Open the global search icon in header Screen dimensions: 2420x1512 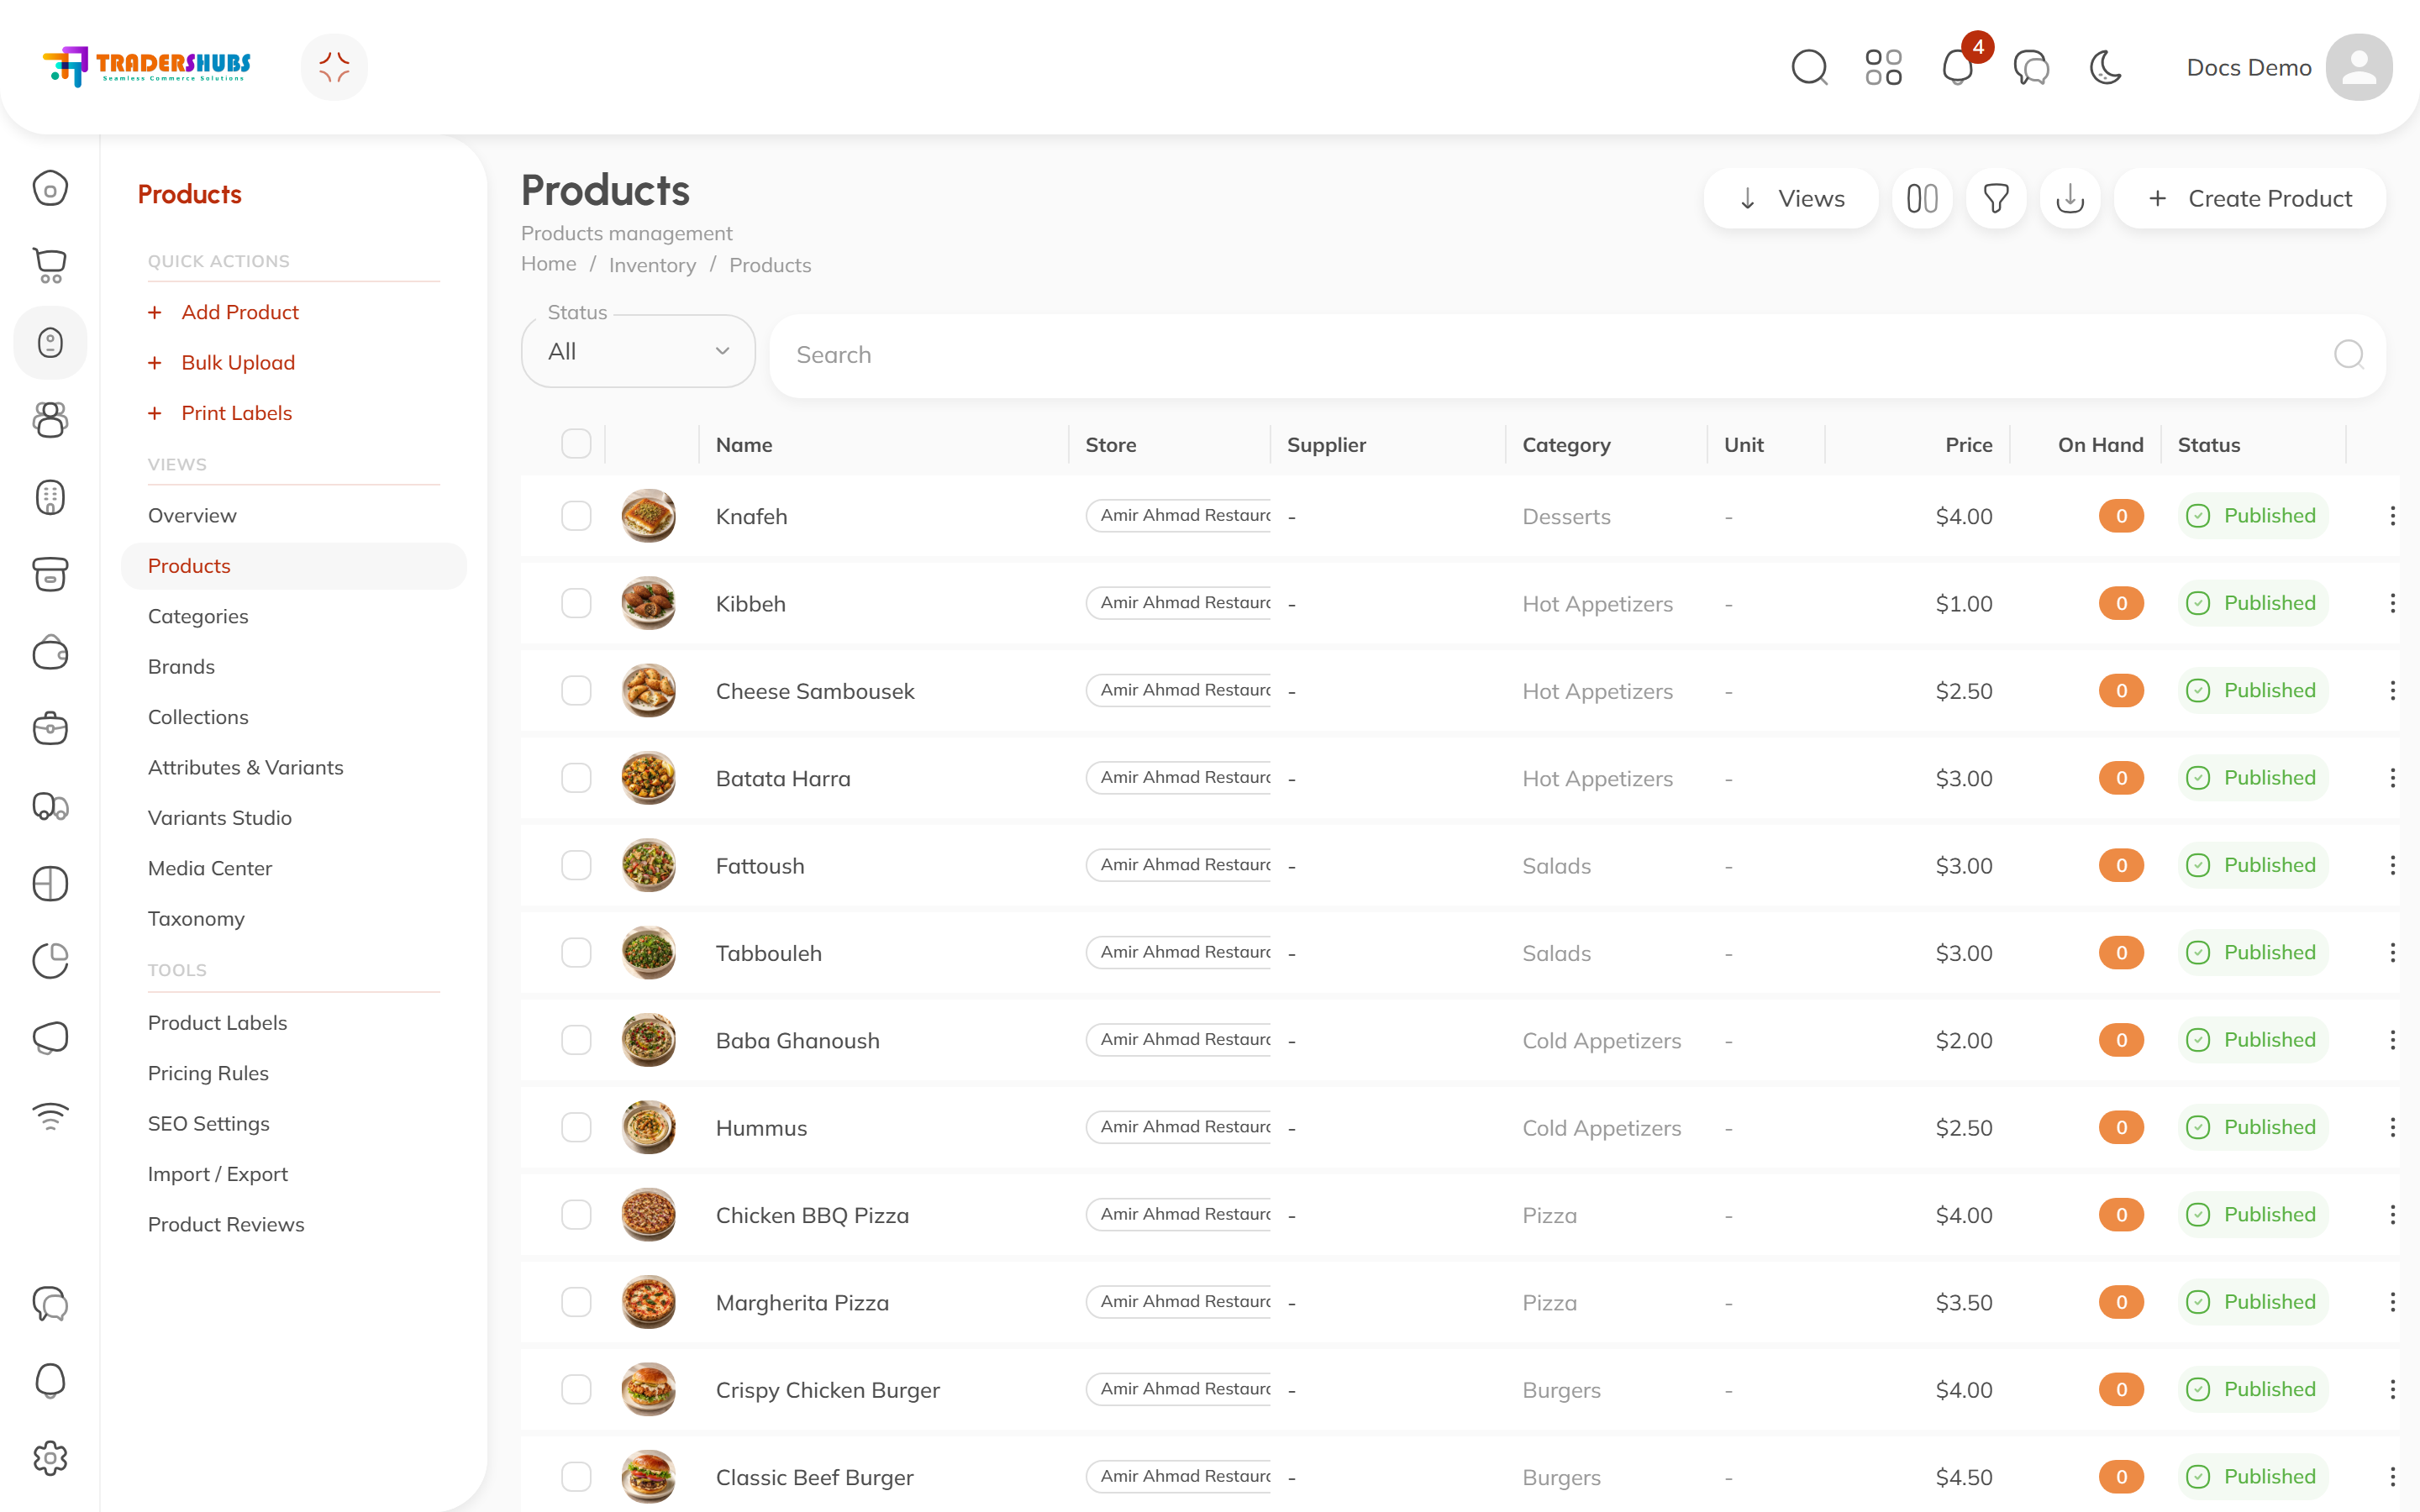1809,68
